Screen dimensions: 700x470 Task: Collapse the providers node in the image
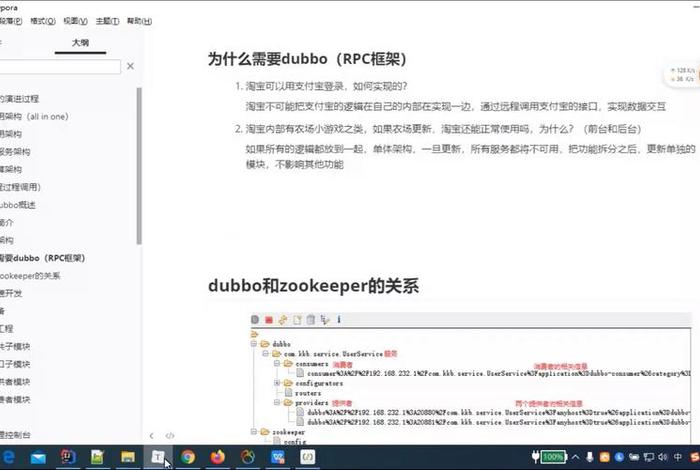click(277, 403)
